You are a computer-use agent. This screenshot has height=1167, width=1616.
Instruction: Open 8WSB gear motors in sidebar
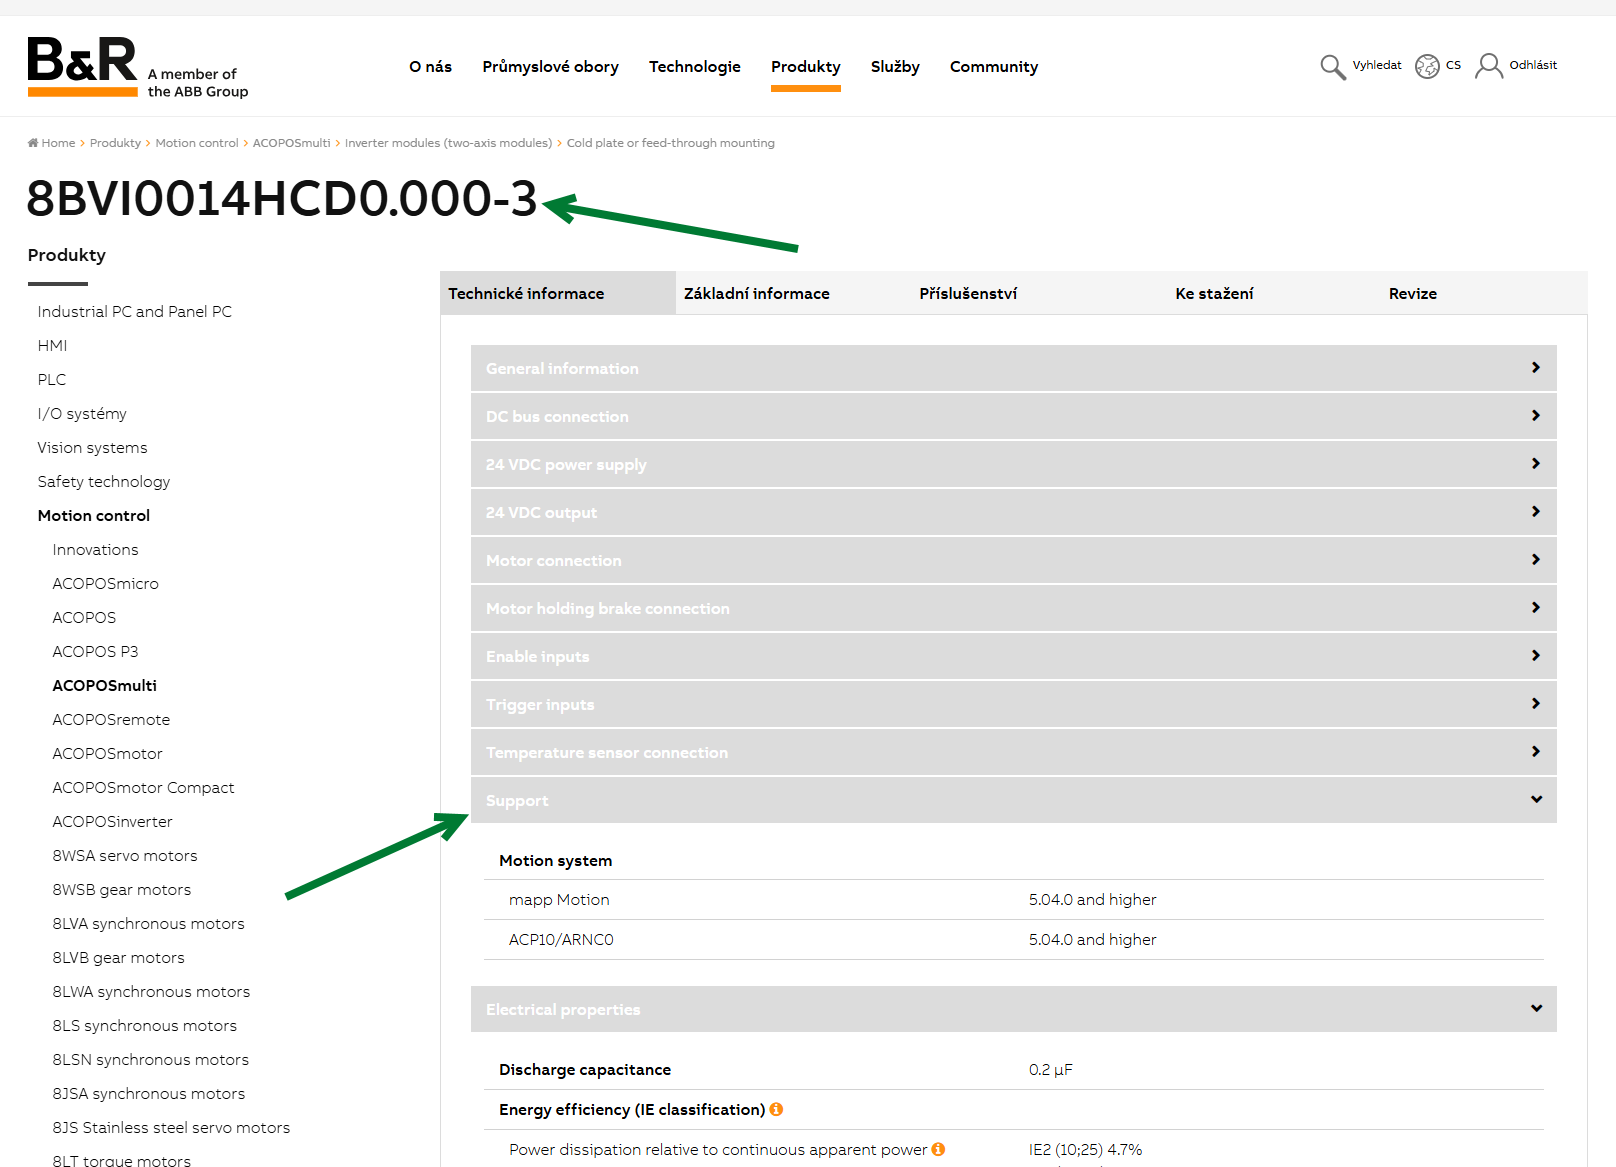pos(122,890)
